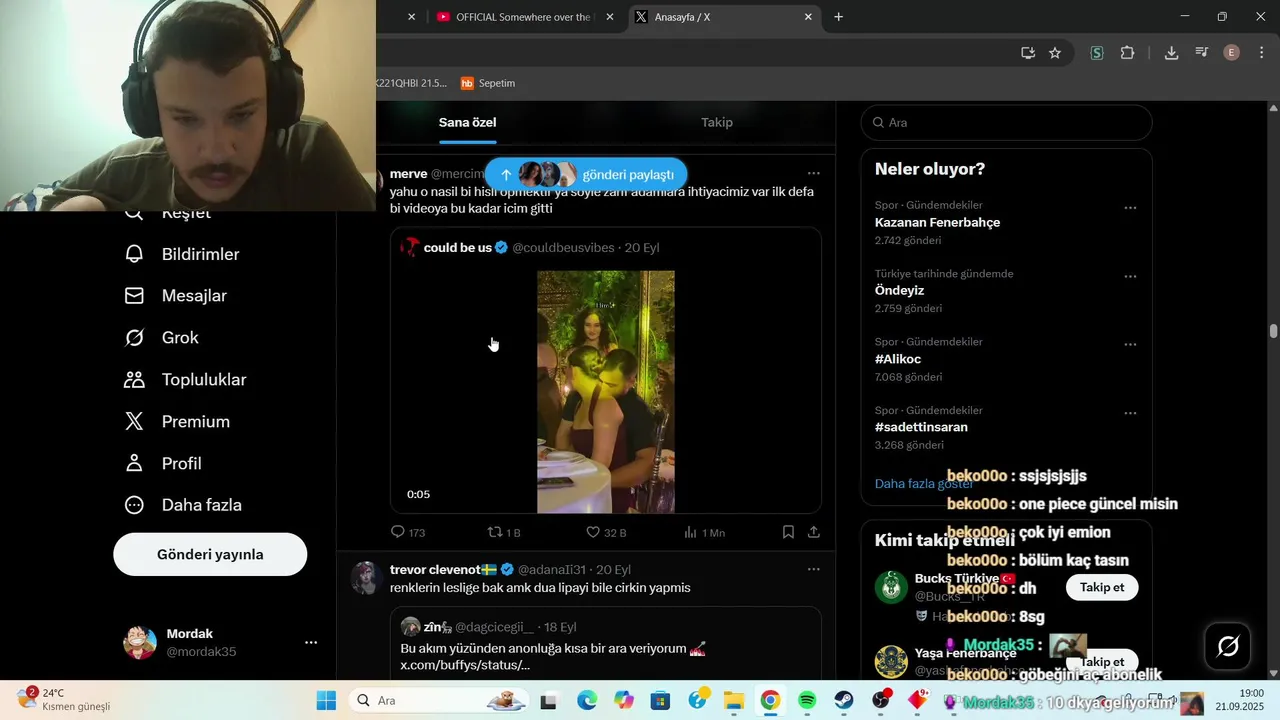Open Spotify from the taskbar
This screenshot has height=720, width=1280.
coord(807,701)
